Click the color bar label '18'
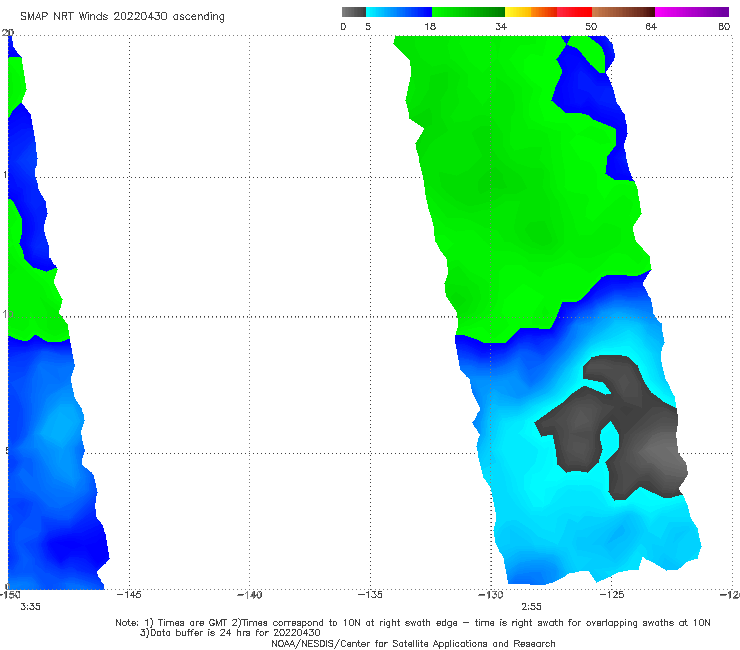 pyautogui.click(x=430, y=27)
